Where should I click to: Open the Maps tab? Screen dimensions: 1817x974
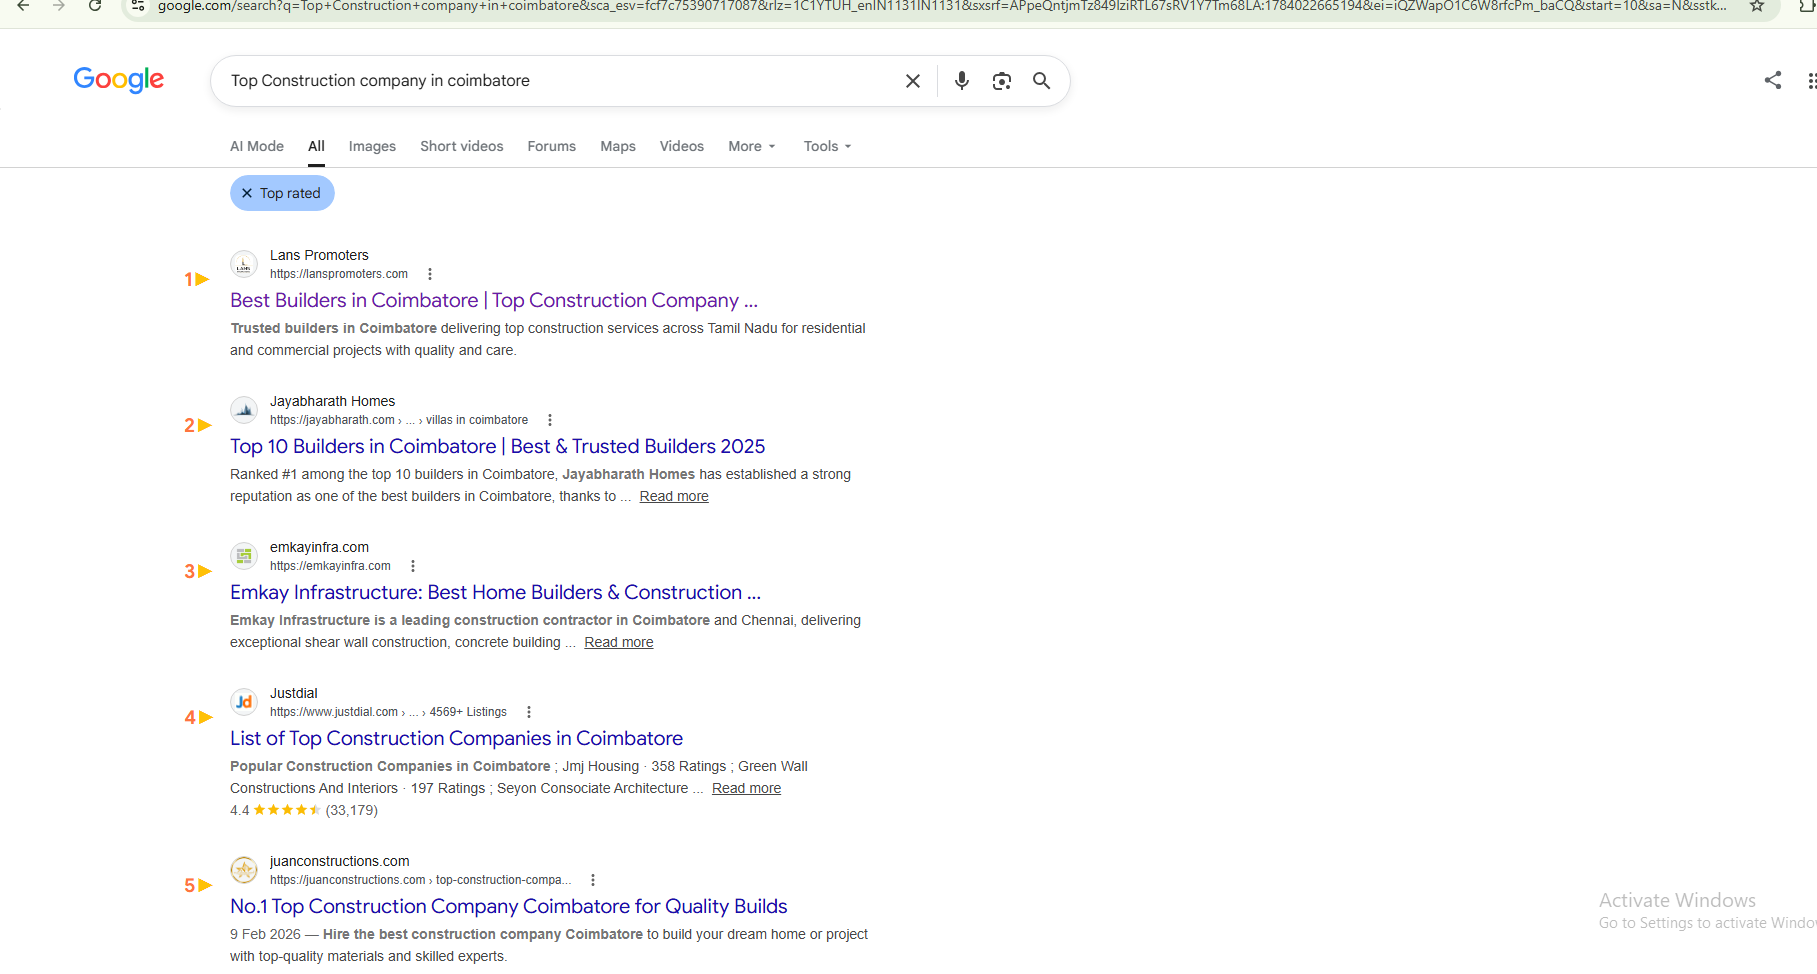[618, 146]
